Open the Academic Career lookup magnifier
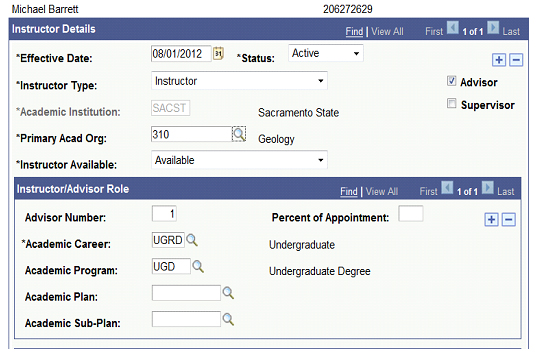552x360 pixels. pos(192,240)
